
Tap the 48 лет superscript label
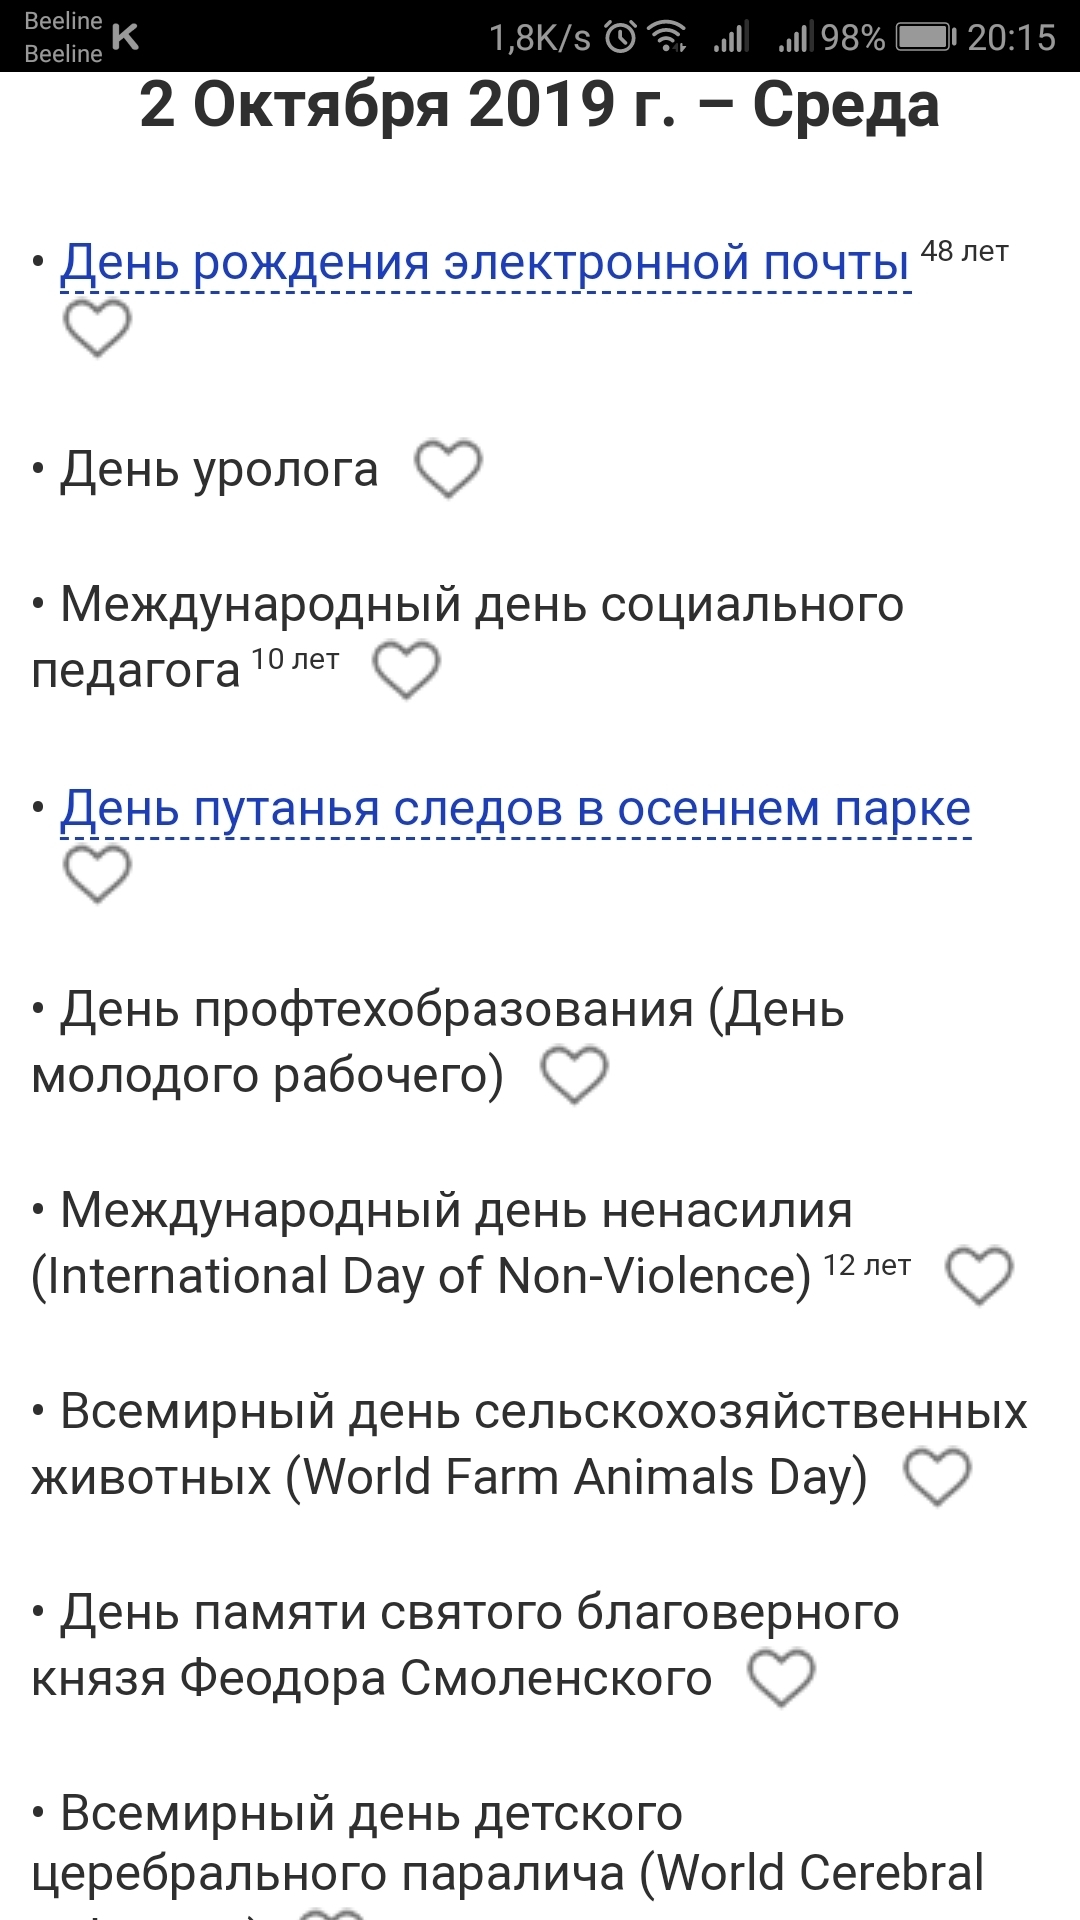coord(964,251)
